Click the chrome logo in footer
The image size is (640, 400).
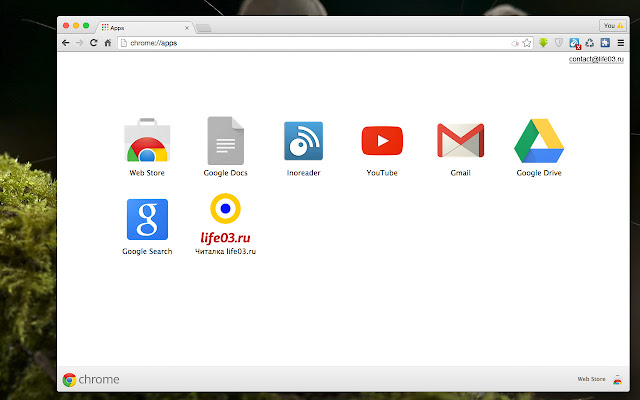click(x=91, y=380)
